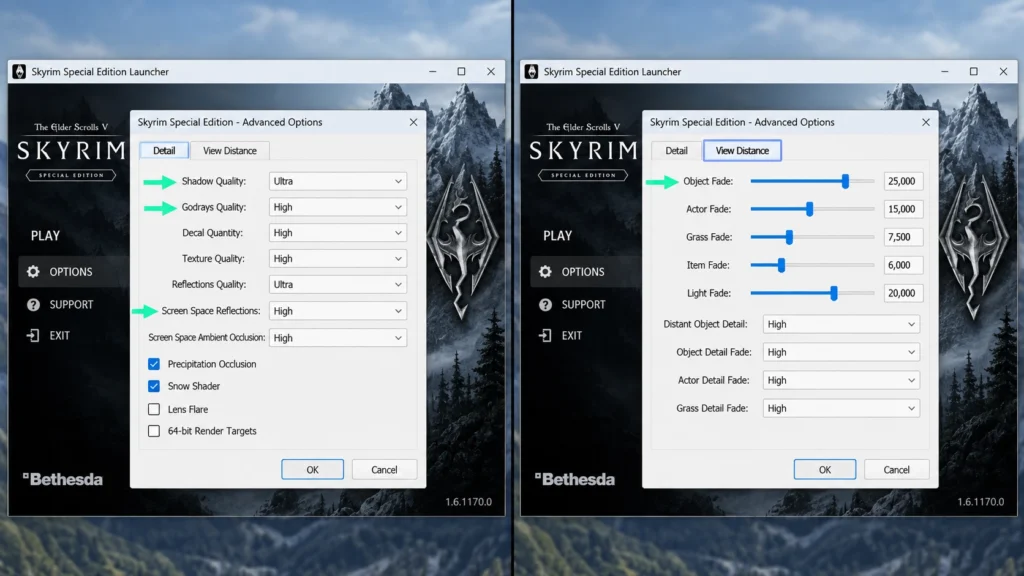The image size is (1024, 576).
Task: Open the Shadow Quality dropdown
Action: coord(338,181)
